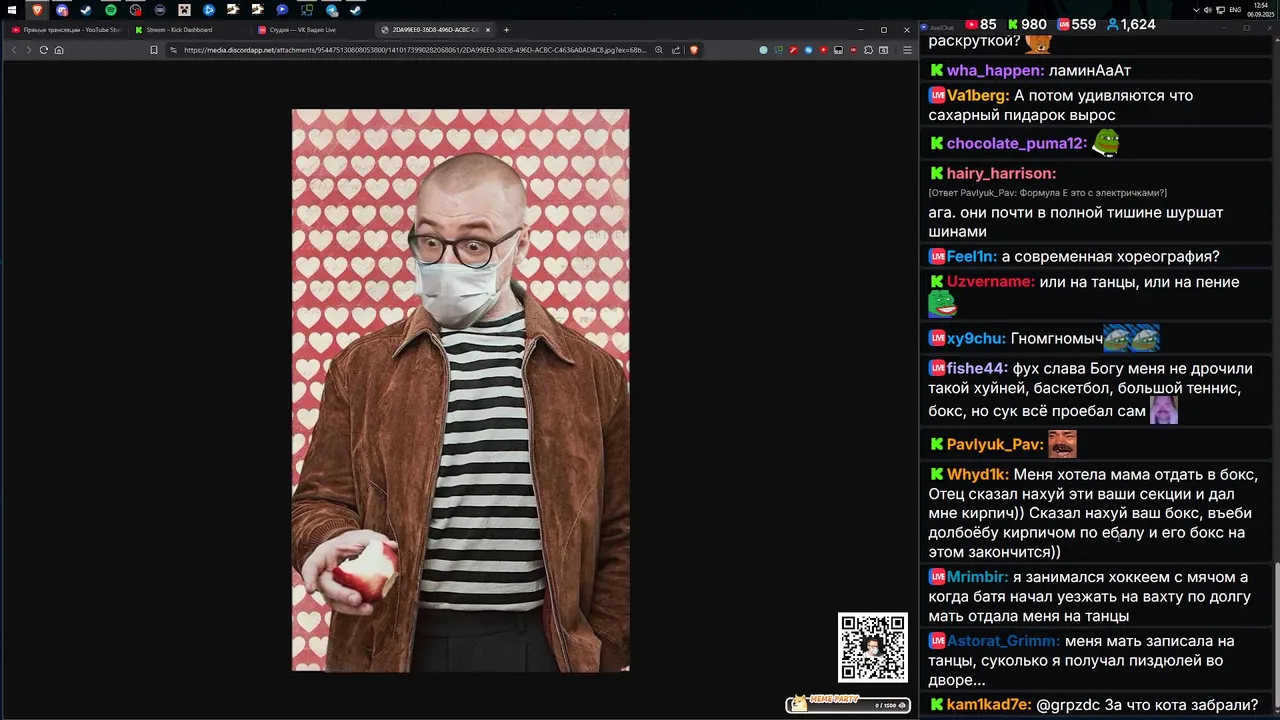Click username hairy_harrison in chat
The width and height of the screenshot is (1280, 720).
[x=1001, y=173]
